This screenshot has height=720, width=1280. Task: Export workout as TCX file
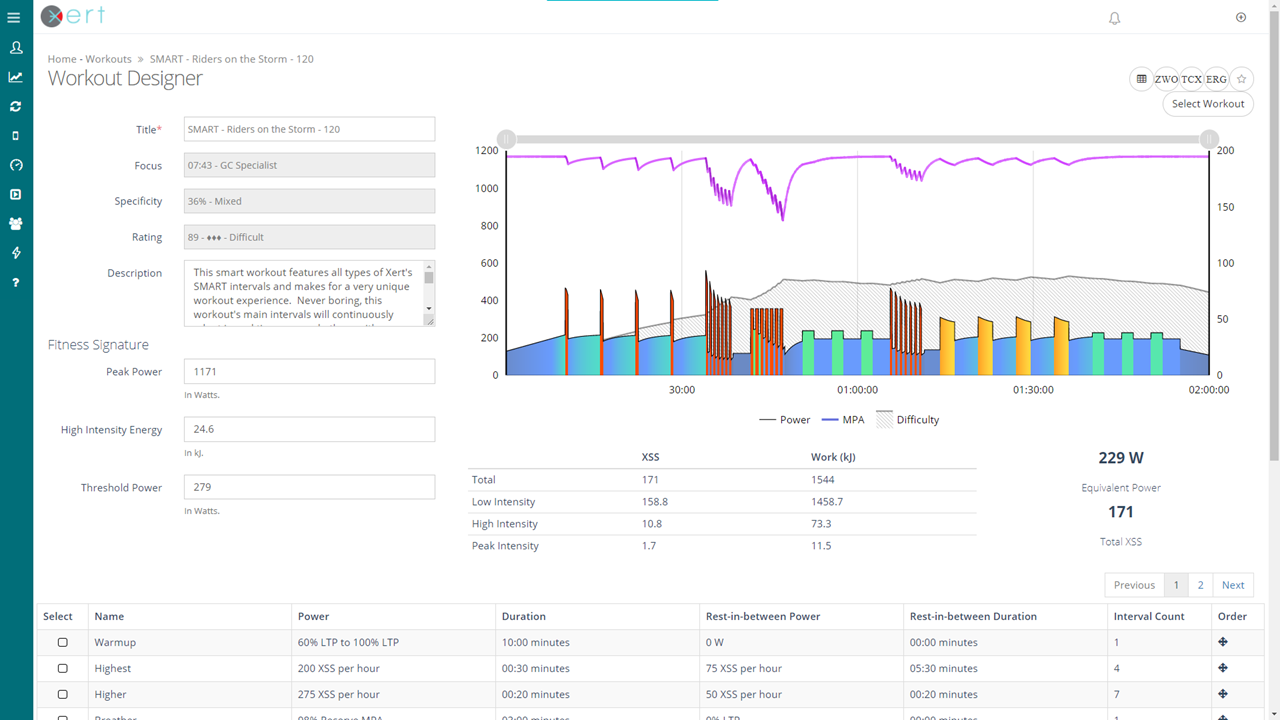[1191, 79]
